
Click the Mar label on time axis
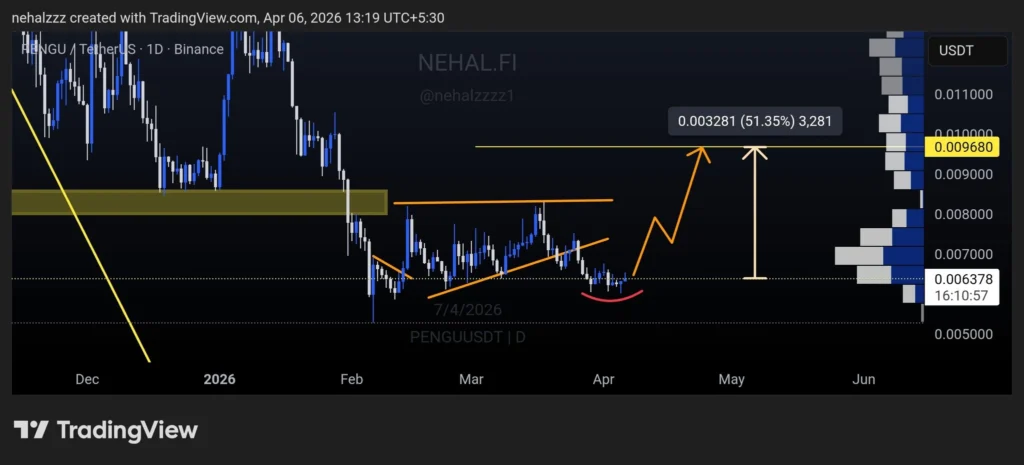472,379
